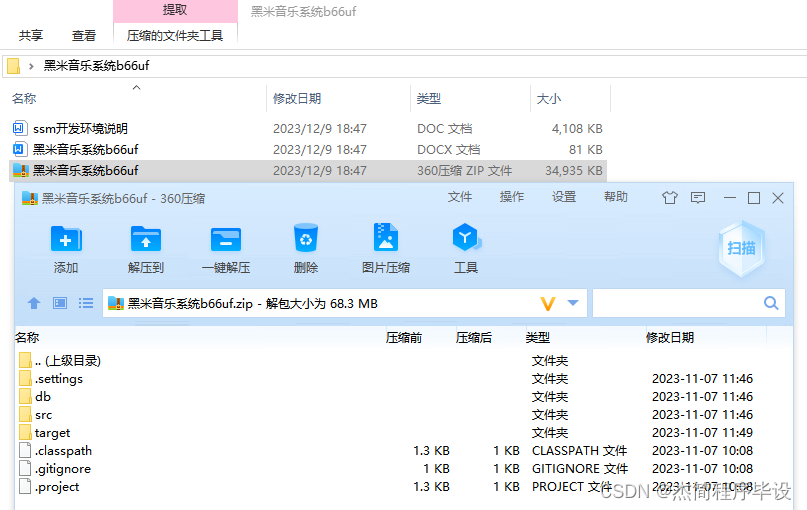Open the 操作 menu in 360压缩
Screen dimensions: 807x510
pos(512,197)
